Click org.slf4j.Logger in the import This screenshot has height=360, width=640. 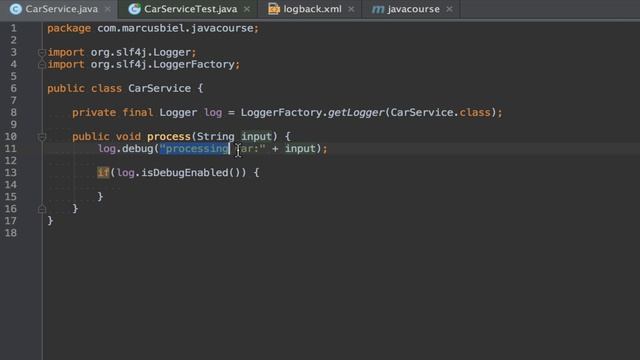[x=141, y=52]
